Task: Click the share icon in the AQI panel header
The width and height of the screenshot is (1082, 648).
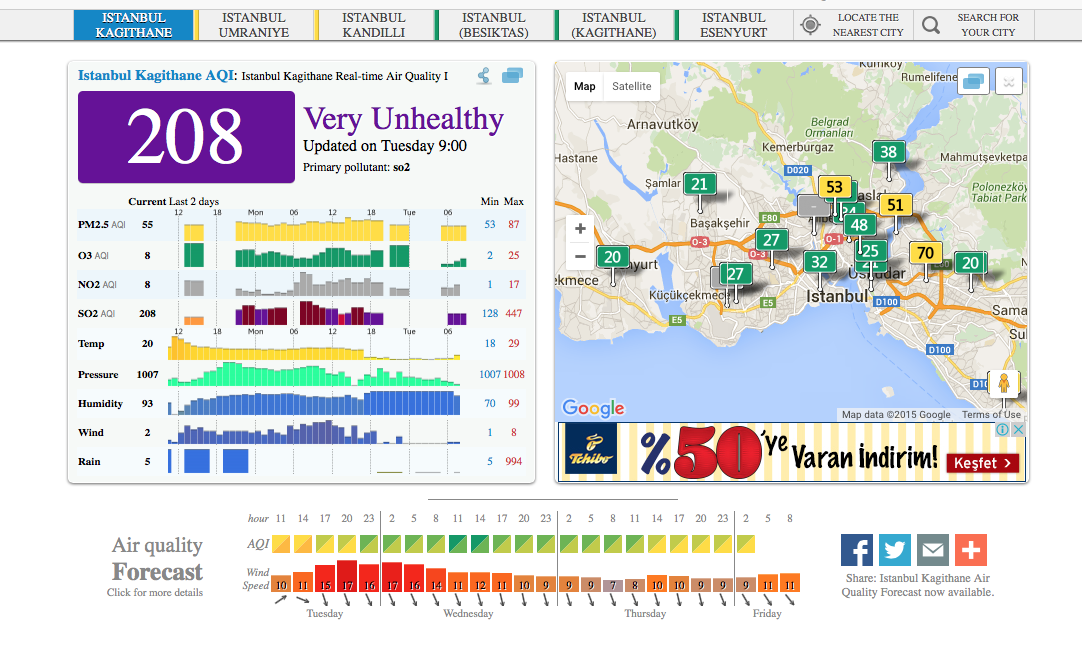Action: [484, 75]
